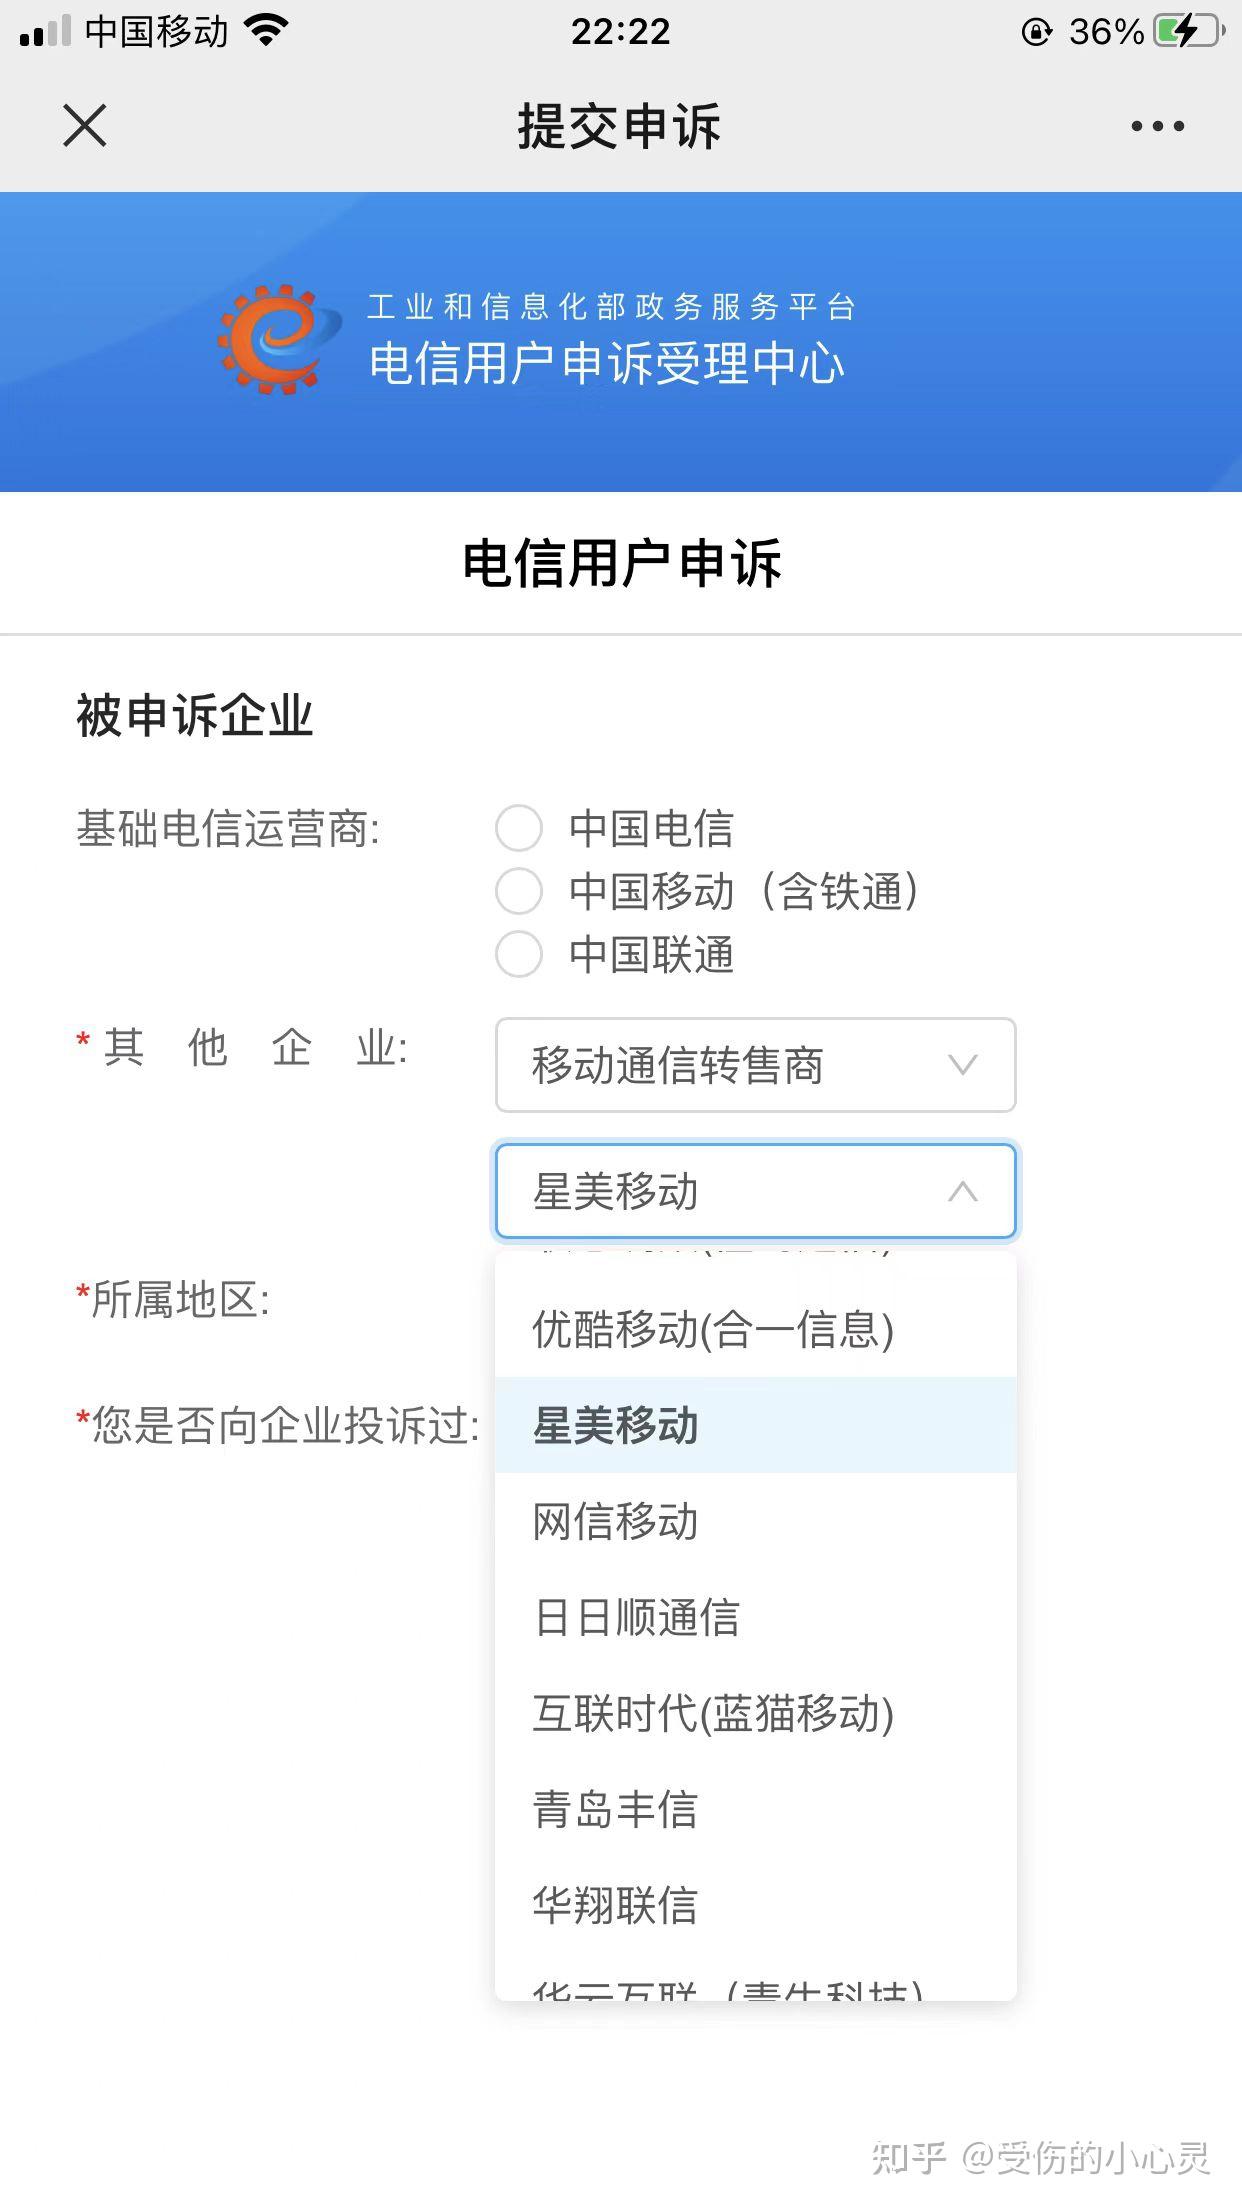Tap the cellular signal bars icon
The height and width of the screenshot is (2208, 1242).
pyautogui.click(x=45, y=32)
